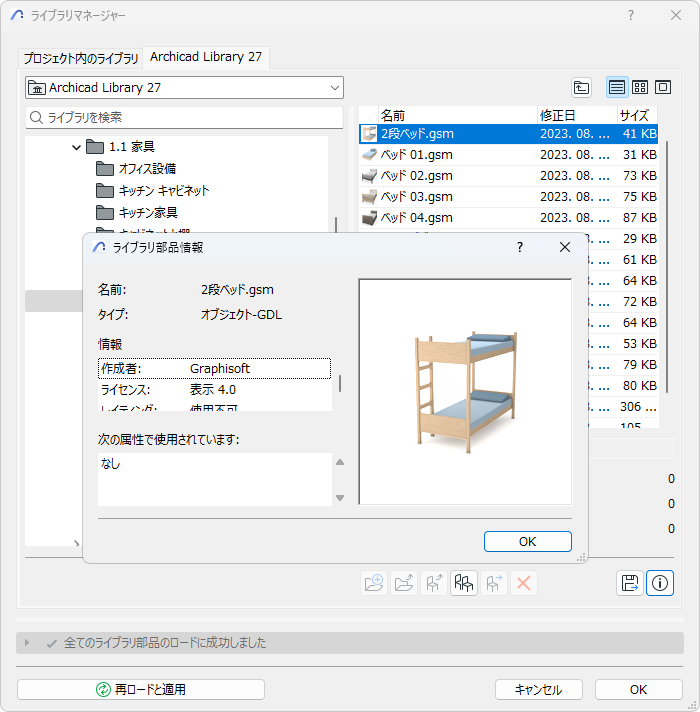Click the chair with blue arrow icon
The height and width of the screenshot is (712, 700).
point(494,583)
